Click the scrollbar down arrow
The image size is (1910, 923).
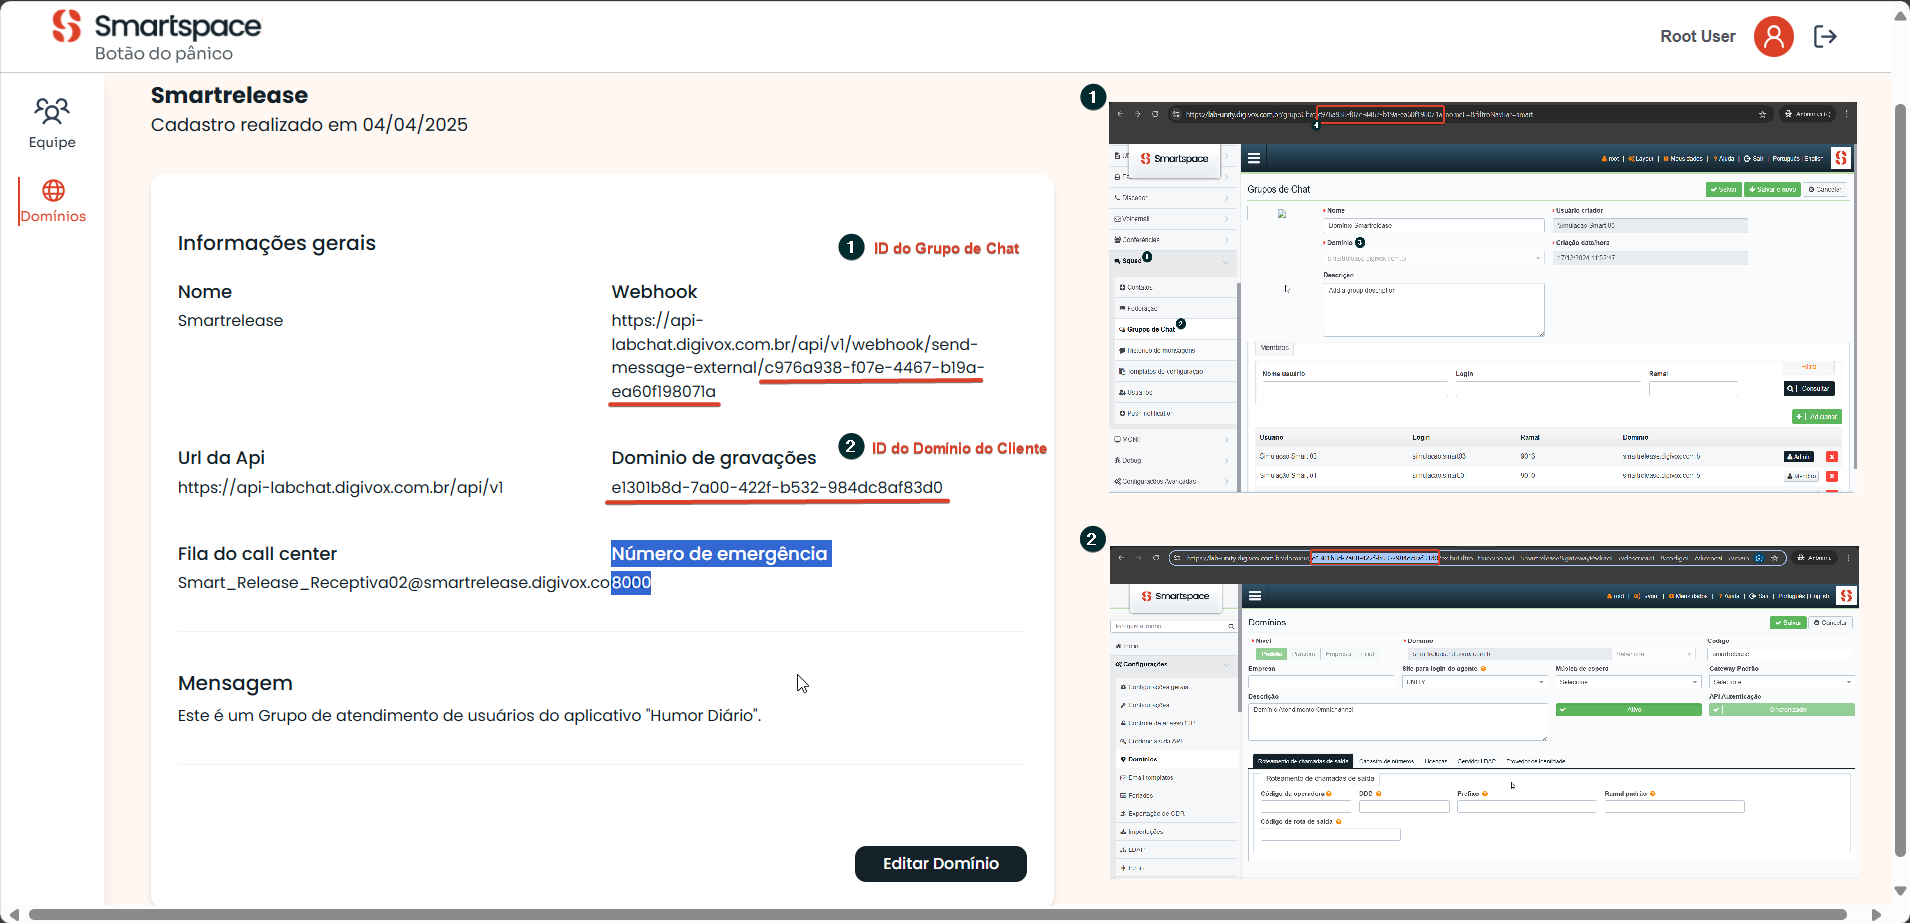(1900, 891)
